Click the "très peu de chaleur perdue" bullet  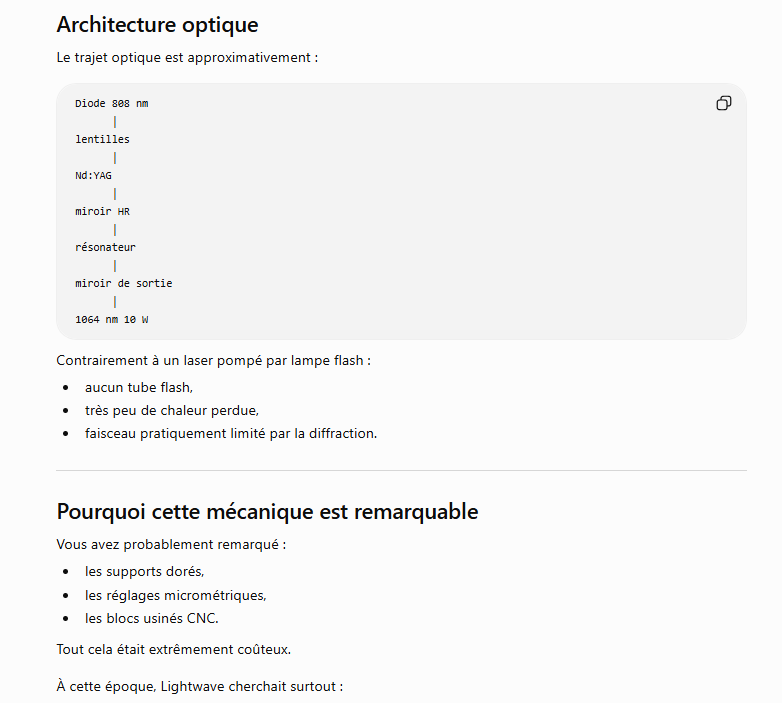pos(172,410)
